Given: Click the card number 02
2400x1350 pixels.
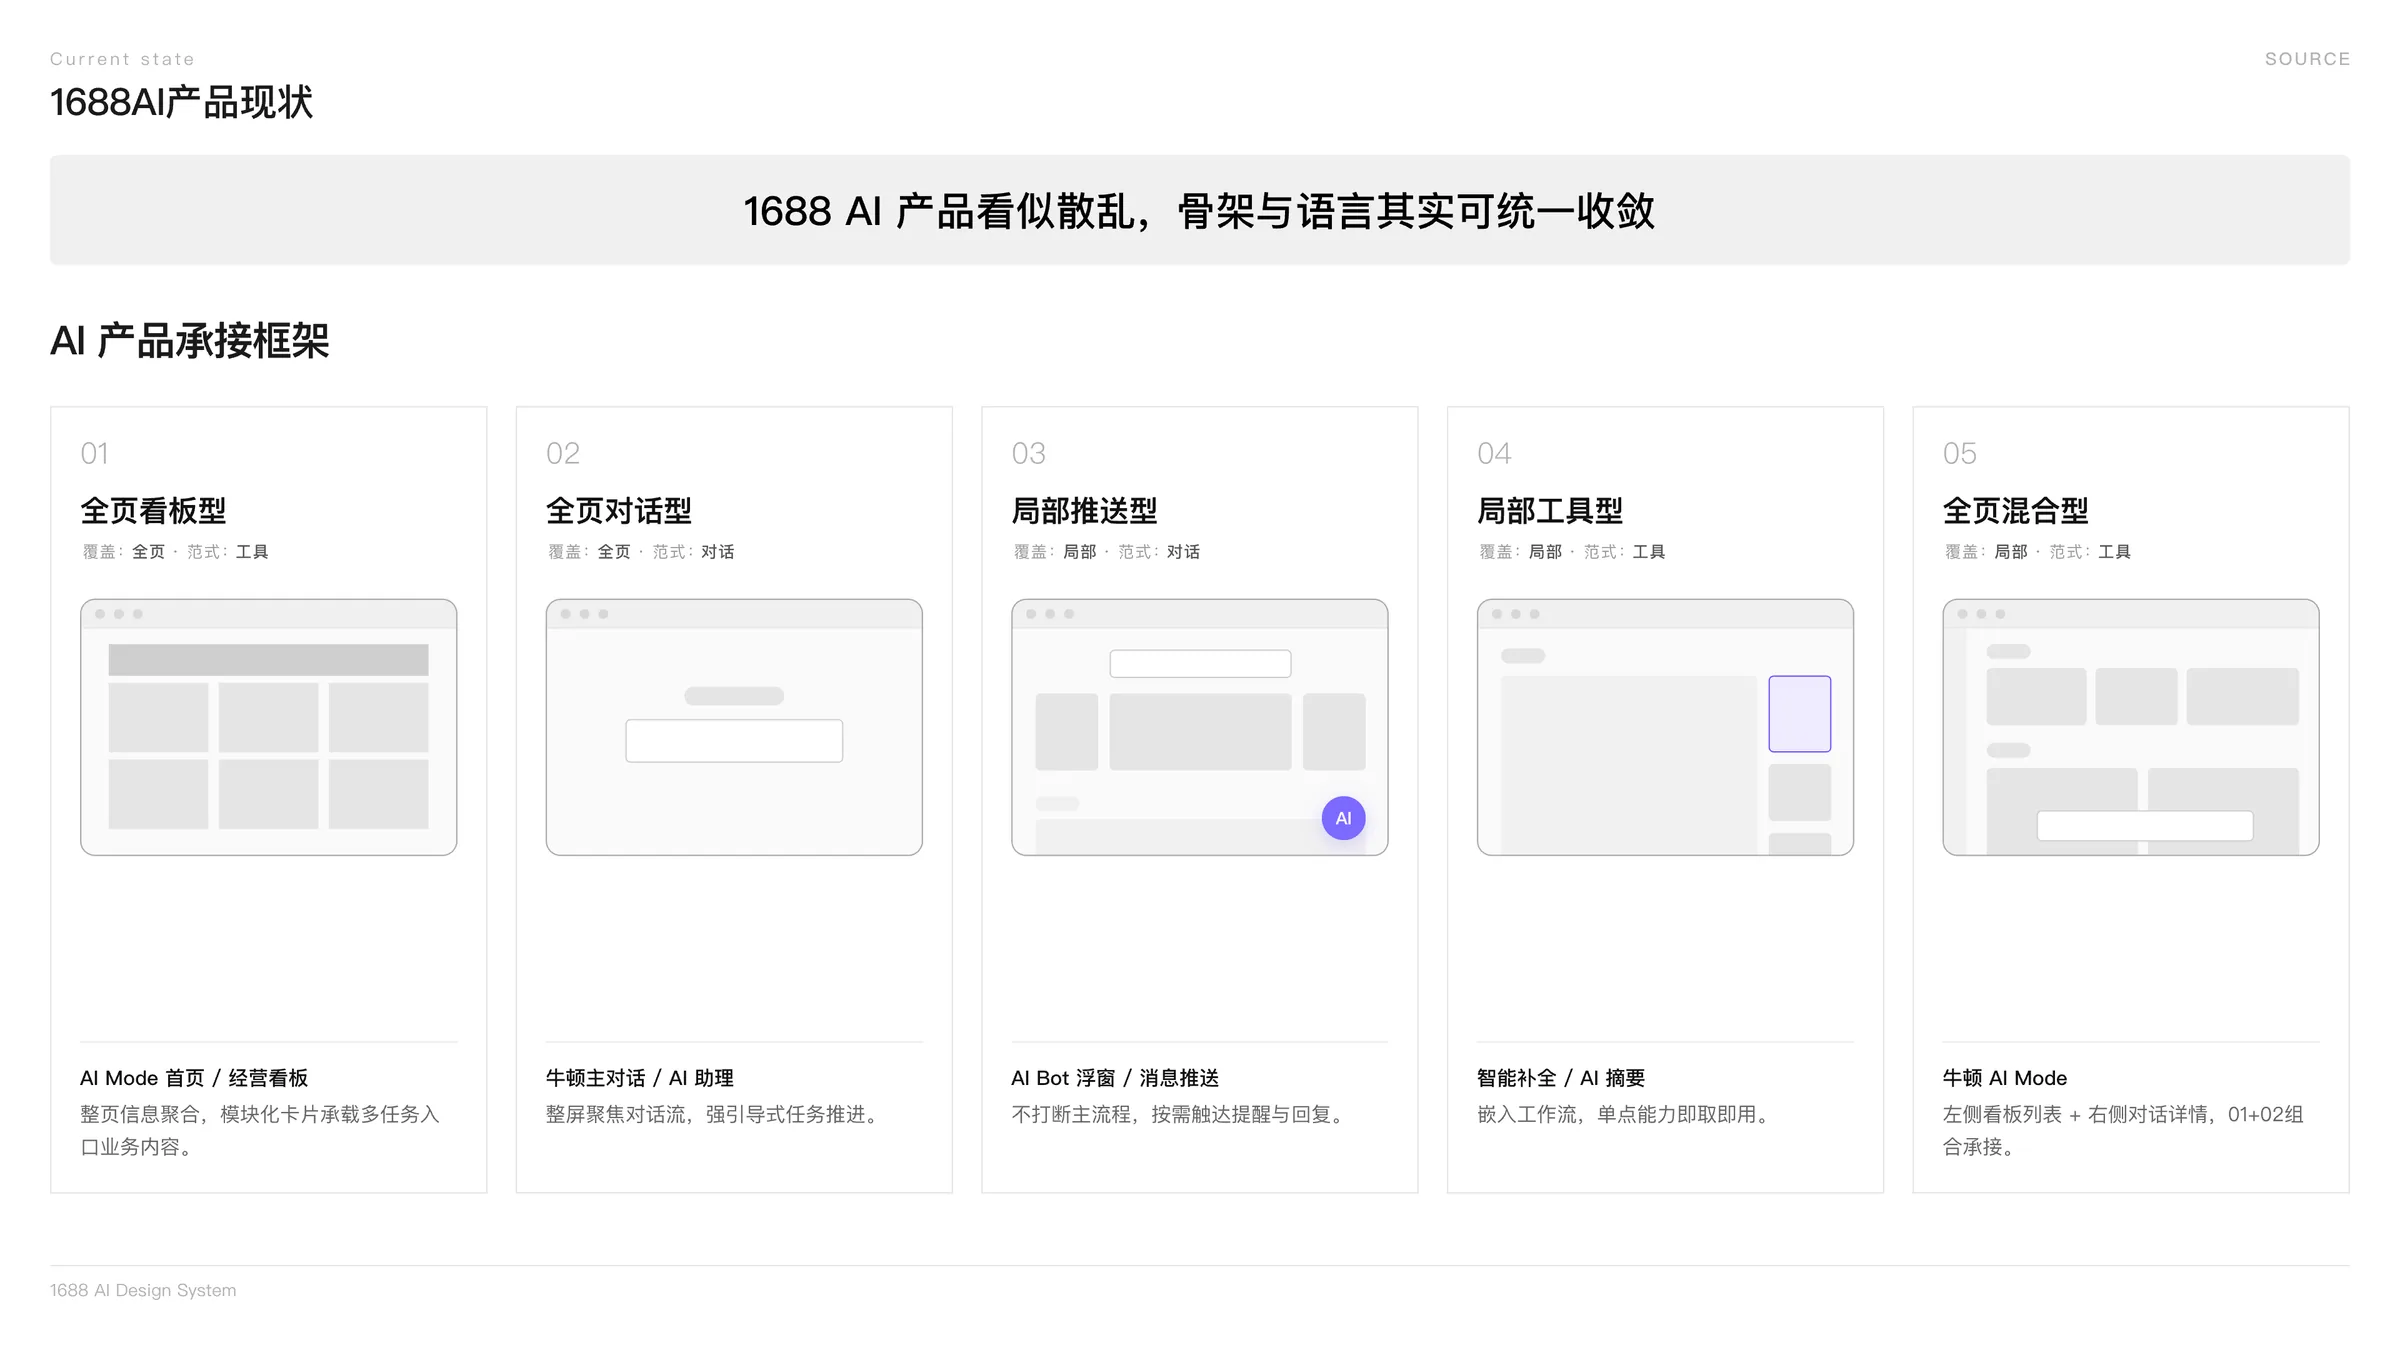Looking at the screenshot, I should pyautogui.click(x=563, y=453).
